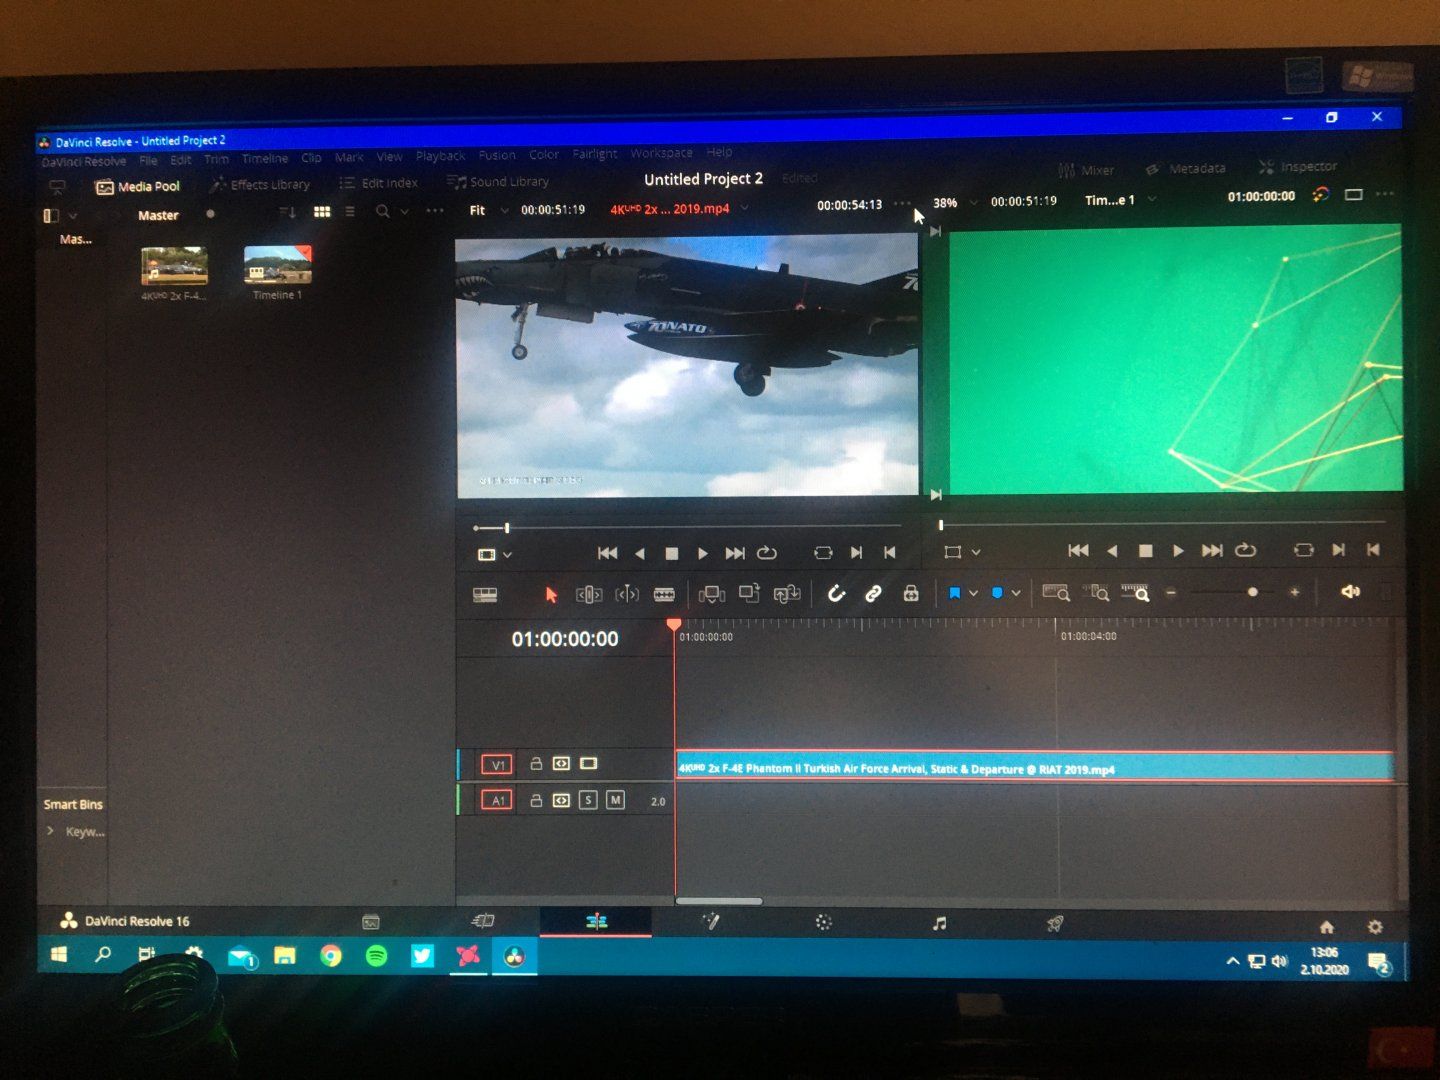Open the Trim menu

[216, 159]
